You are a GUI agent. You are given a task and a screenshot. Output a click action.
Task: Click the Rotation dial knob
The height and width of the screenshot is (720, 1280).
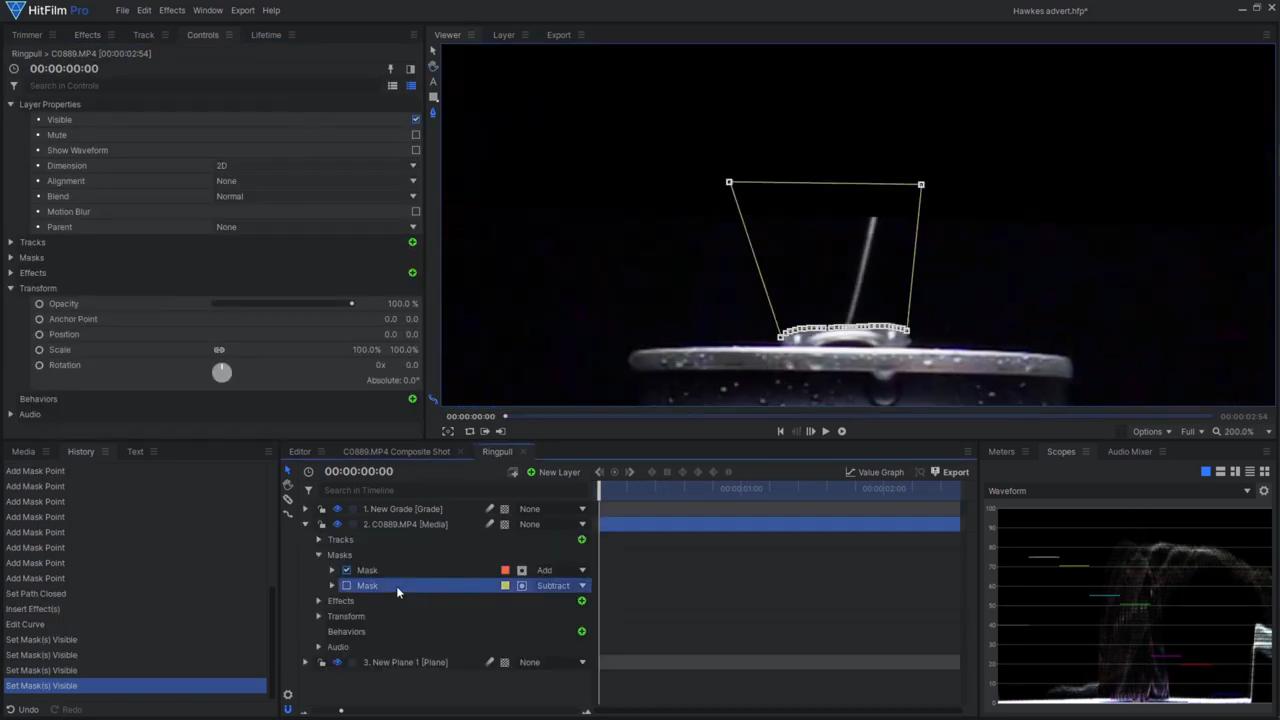point(222,372)
